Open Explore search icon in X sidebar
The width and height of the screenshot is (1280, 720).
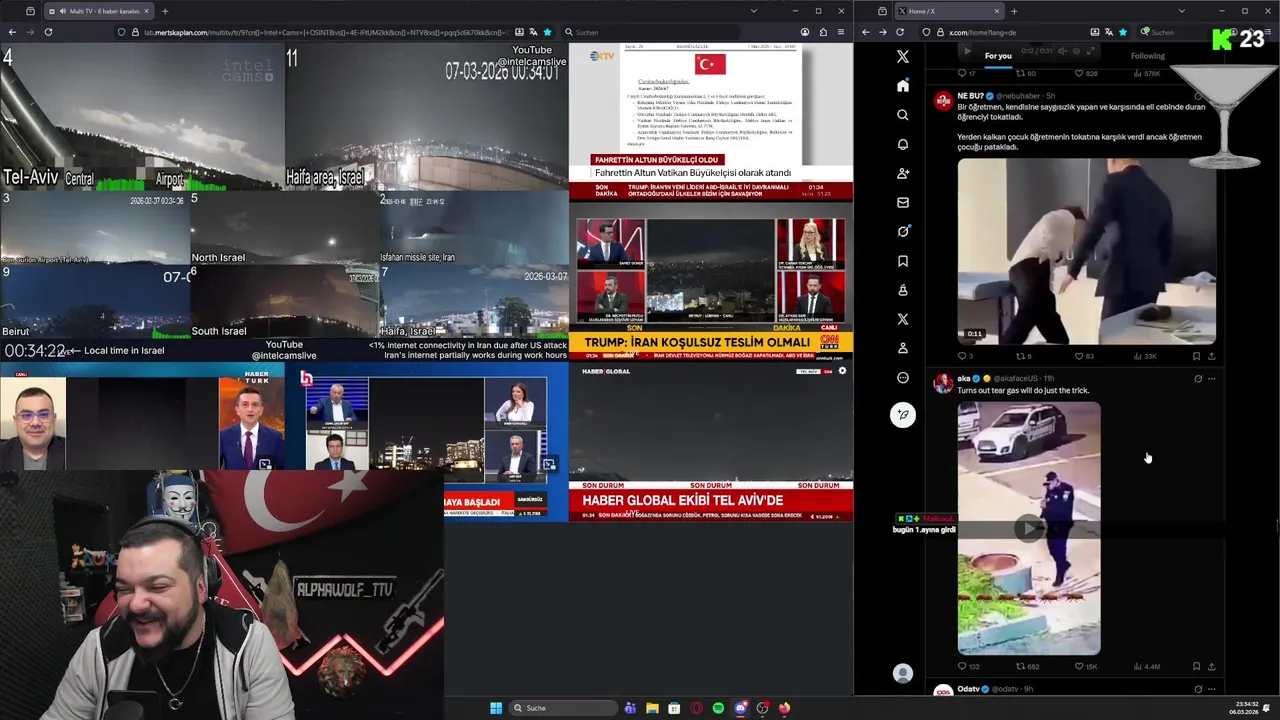click(903, 115)
